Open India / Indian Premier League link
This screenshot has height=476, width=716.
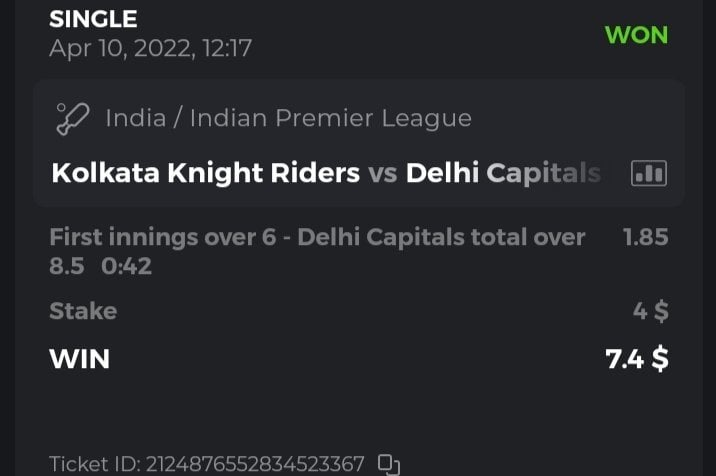(288, 118)
